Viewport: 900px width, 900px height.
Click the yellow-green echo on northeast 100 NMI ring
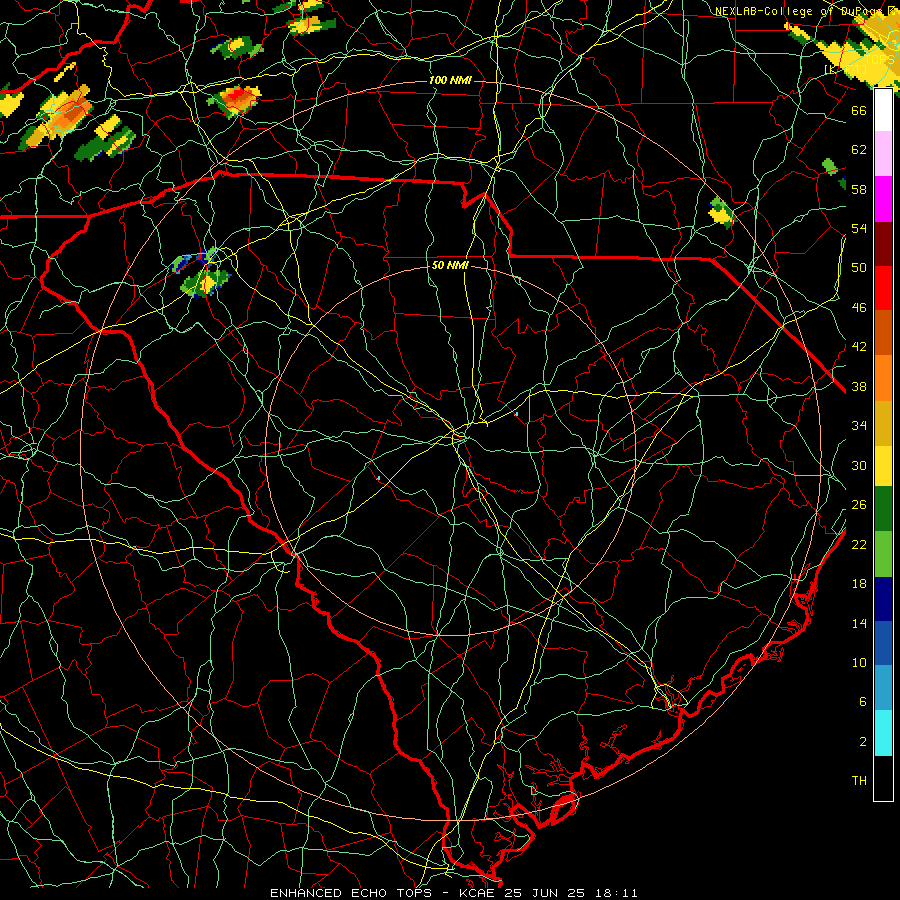tap(721, 212)
